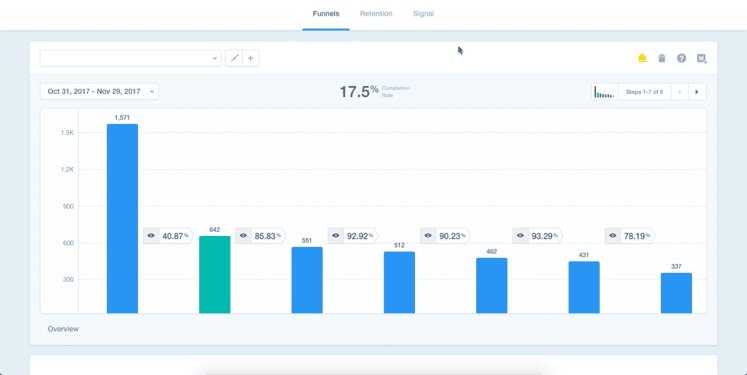Click the Overview label below the chart

tap(63, 329)
